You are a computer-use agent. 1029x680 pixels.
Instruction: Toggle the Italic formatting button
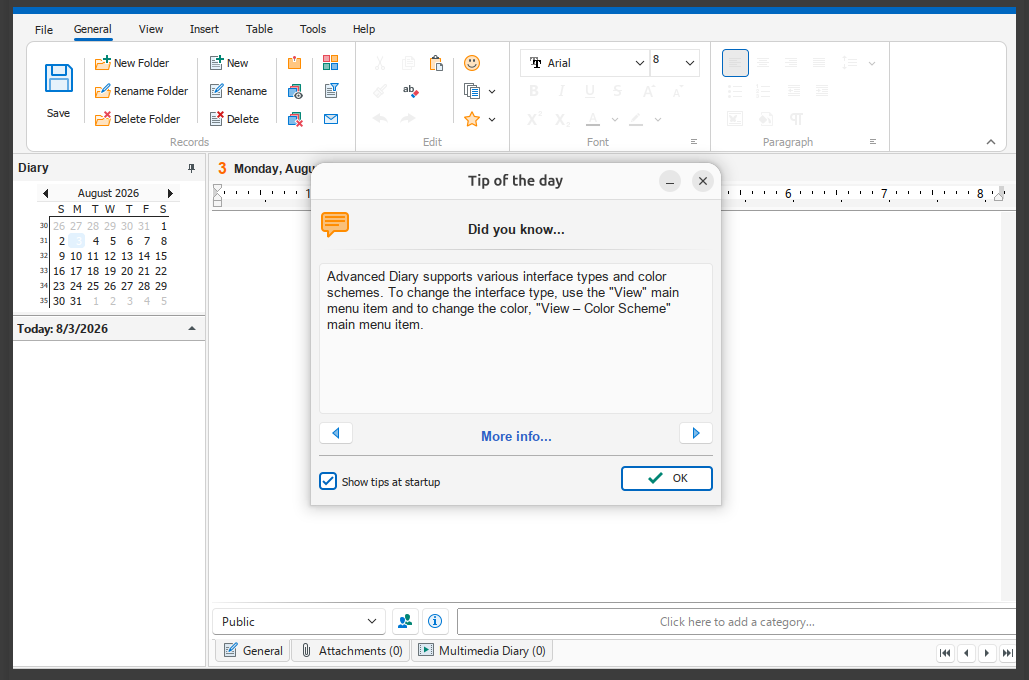[561, 91]
